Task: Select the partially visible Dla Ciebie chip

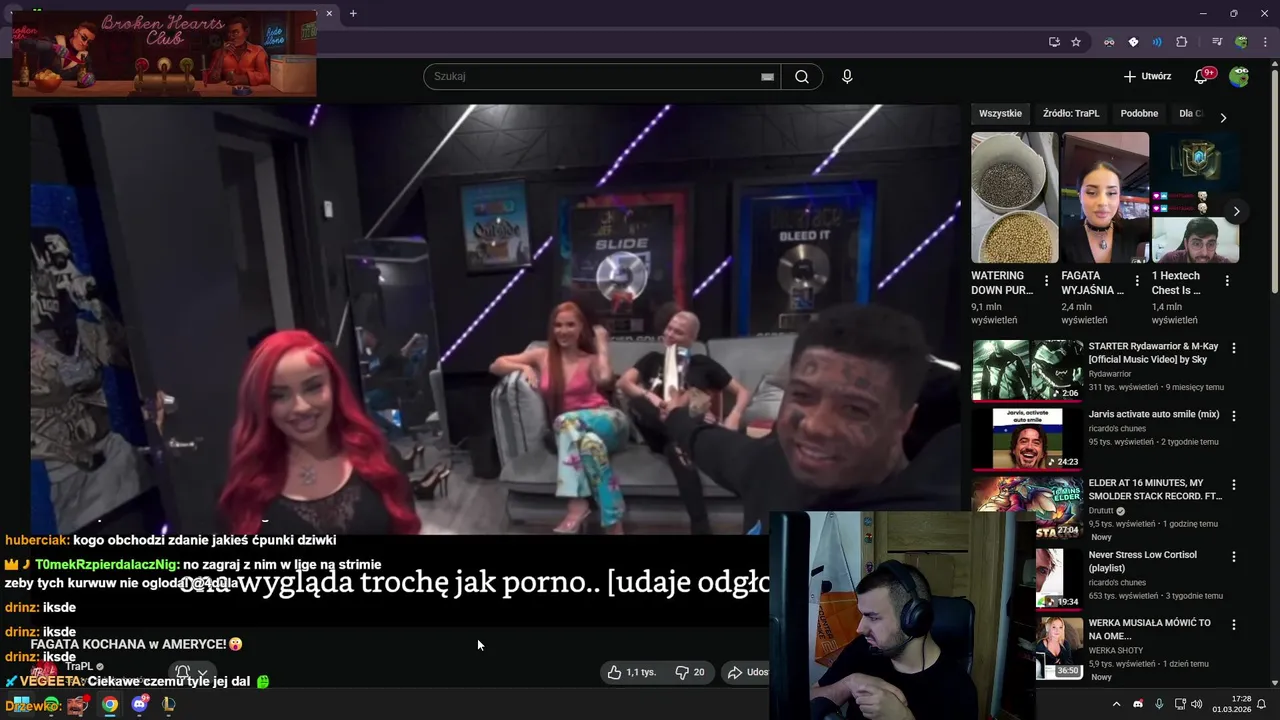Action: coord(1190,114)
